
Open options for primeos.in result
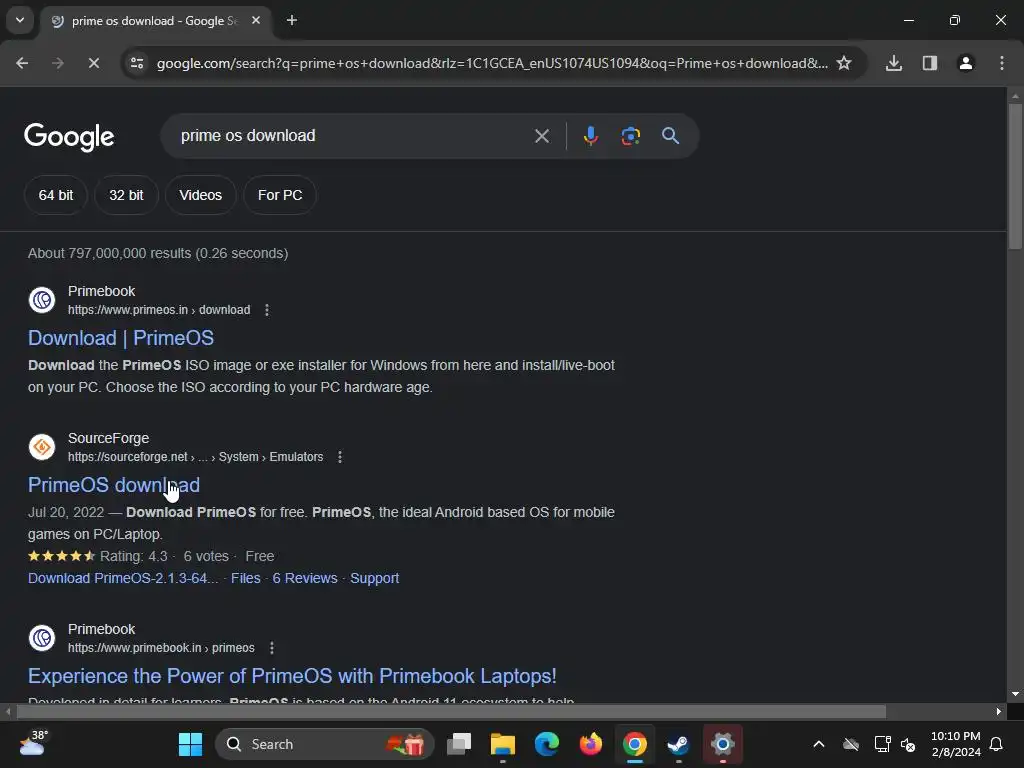(266, 310)
